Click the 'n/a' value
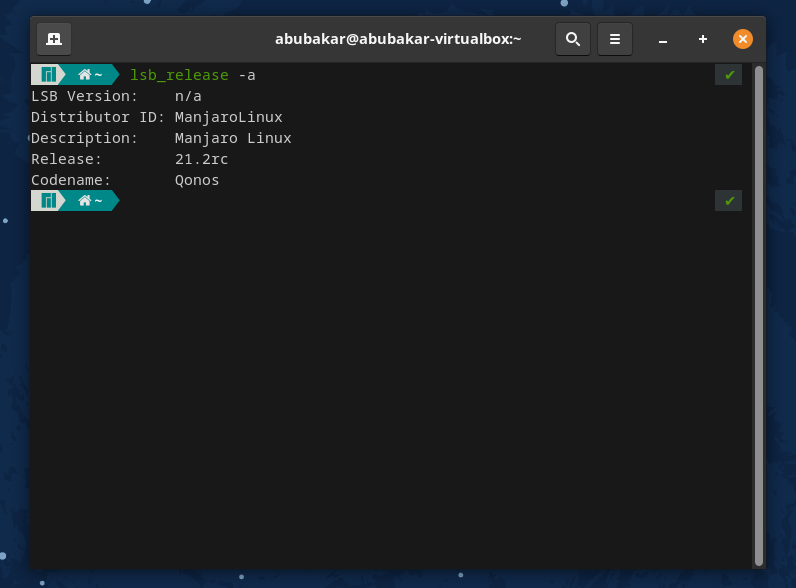The height and width of the screenshot is (588, 796). [x=188, y=96]
